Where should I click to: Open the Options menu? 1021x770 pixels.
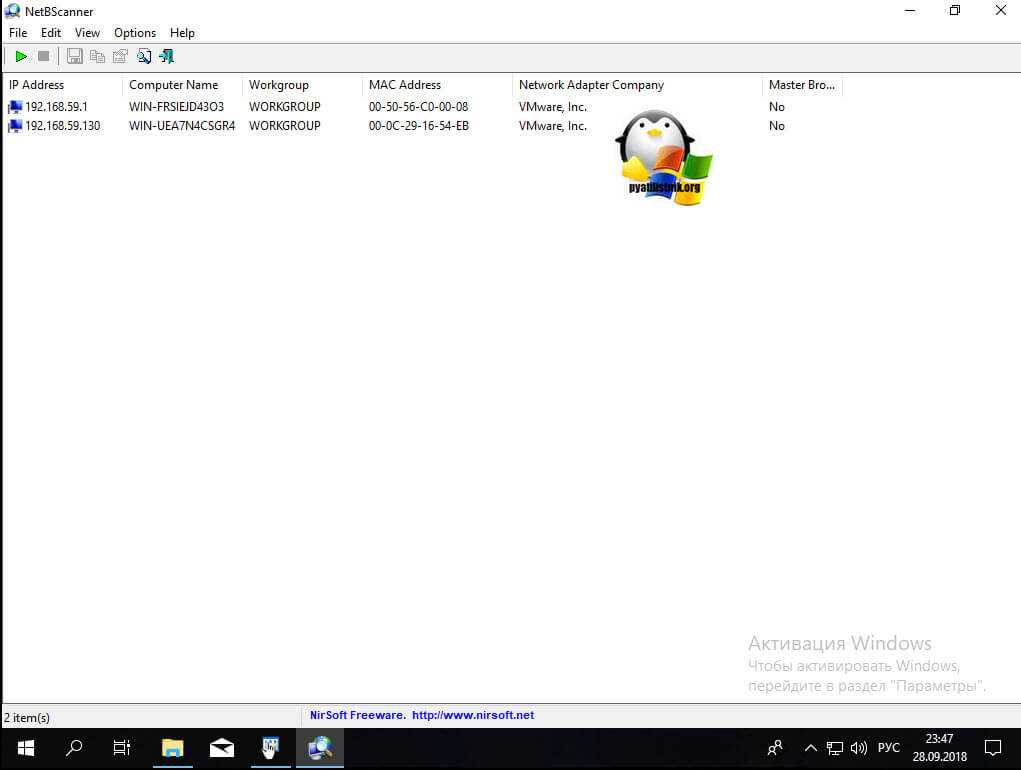coord(135,33)
